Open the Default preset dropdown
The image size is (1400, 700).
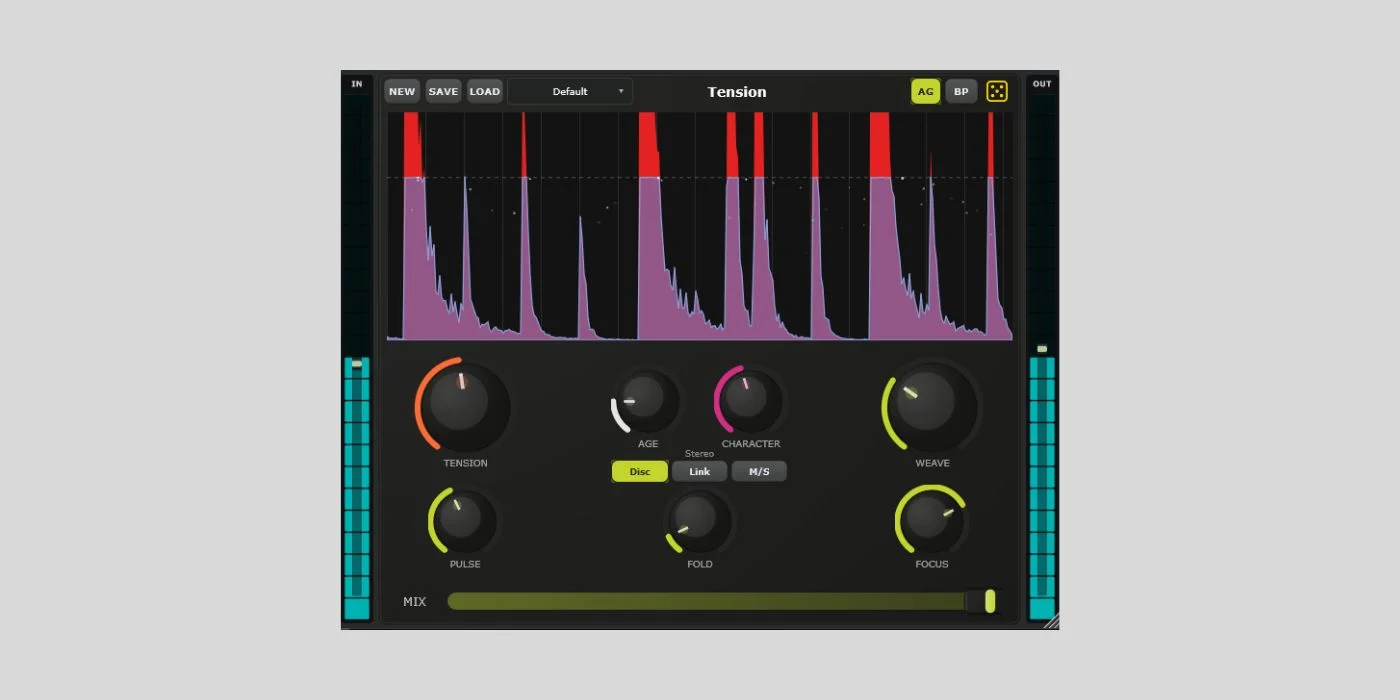pyautogui.click(x=570, y=91)
